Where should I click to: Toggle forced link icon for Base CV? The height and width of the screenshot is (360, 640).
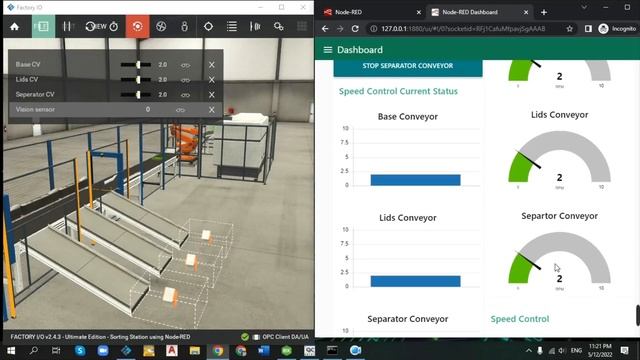click(185, 65)
